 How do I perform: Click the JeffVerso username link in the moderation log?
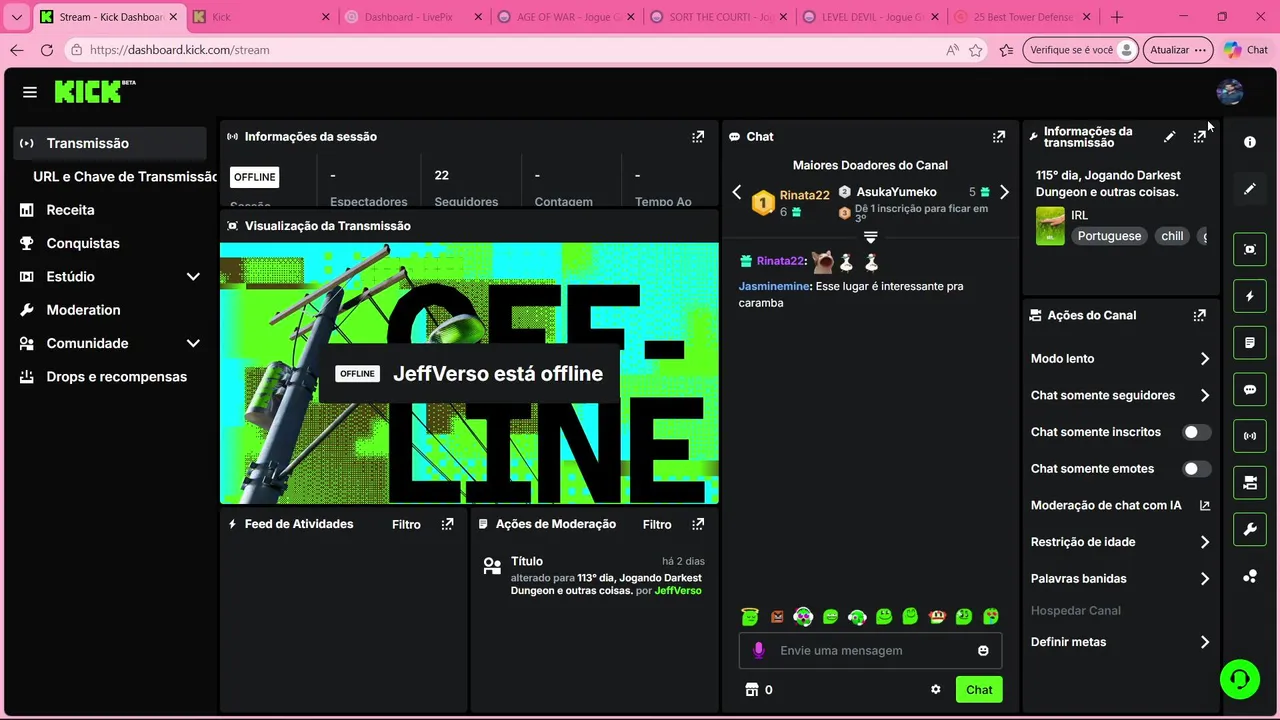[x=678, y=591]
